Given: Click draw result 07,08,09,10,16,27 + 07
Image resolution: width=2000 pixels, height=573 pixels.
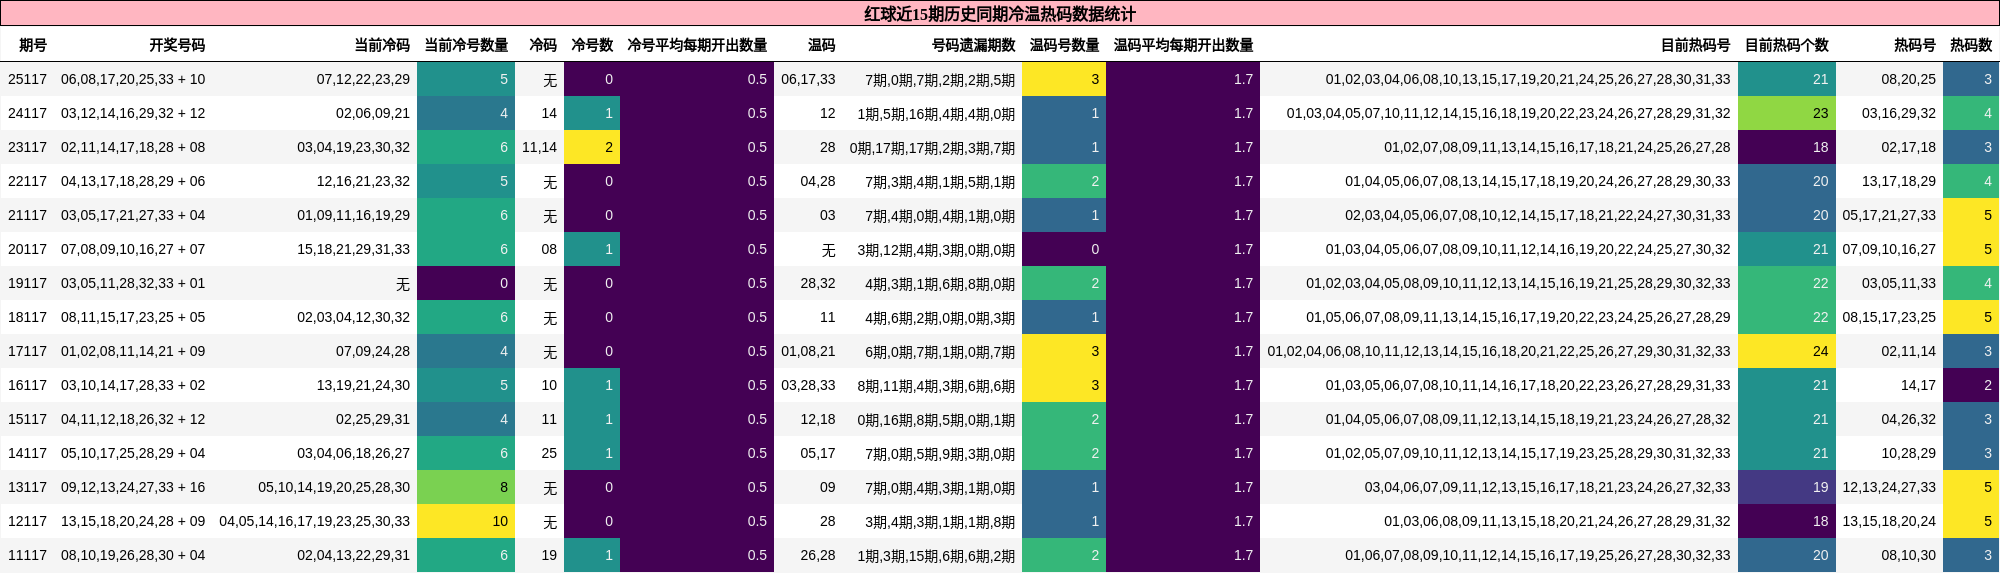Looking at the screenshot, I should (x=133, y=249).
